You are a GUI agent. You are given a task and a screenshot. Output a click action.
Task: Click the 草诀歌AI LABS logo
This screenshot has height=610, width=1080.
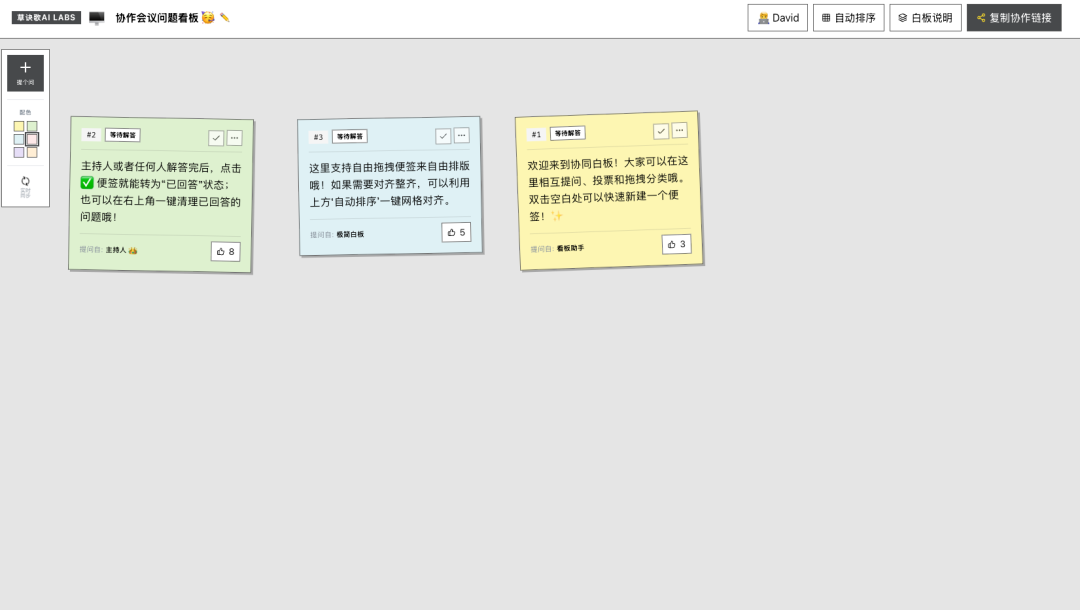coord(46,18)
